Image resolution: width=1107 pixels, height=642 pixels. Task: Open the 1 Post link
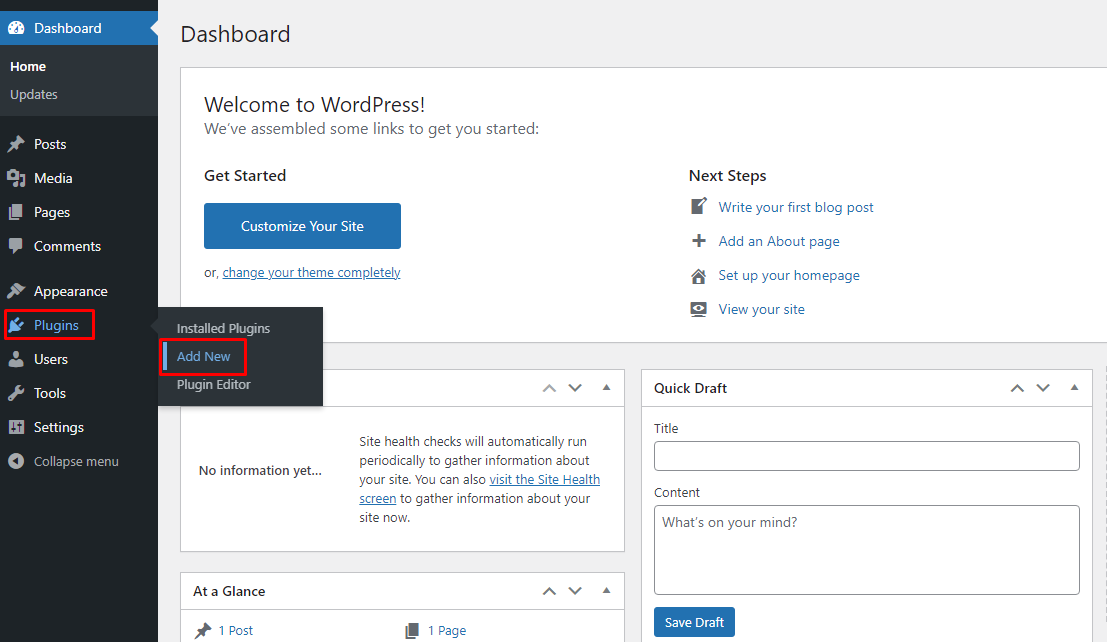coord(235,631)
